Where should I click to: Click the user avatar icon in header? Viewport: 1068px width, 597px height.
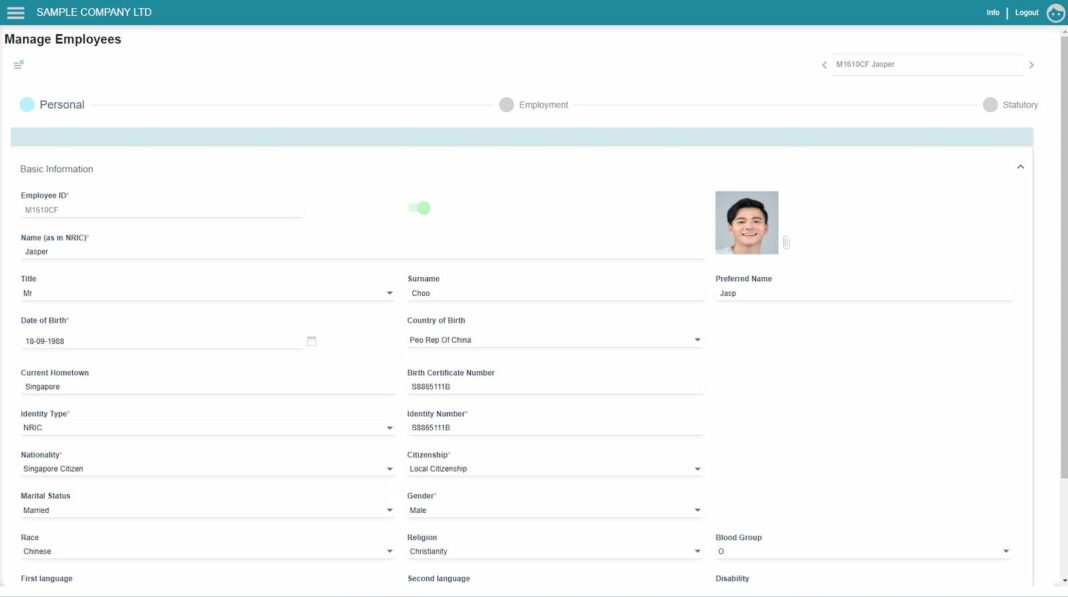pos(1055,13)
